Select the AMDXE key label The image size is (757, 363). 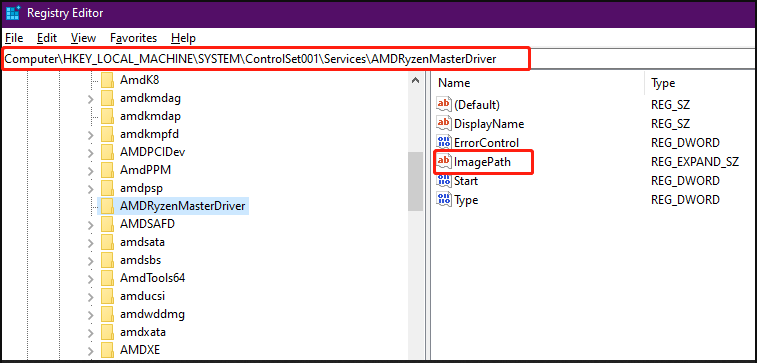(x=140, y=350)
